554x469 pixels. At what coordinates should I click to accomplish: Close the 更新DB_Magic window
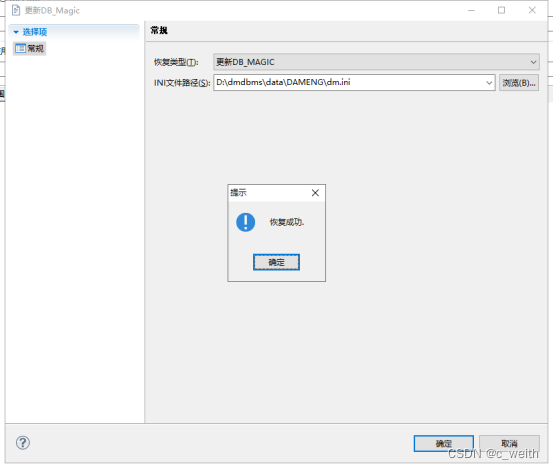pyautogui.click(x=532, y=11)
